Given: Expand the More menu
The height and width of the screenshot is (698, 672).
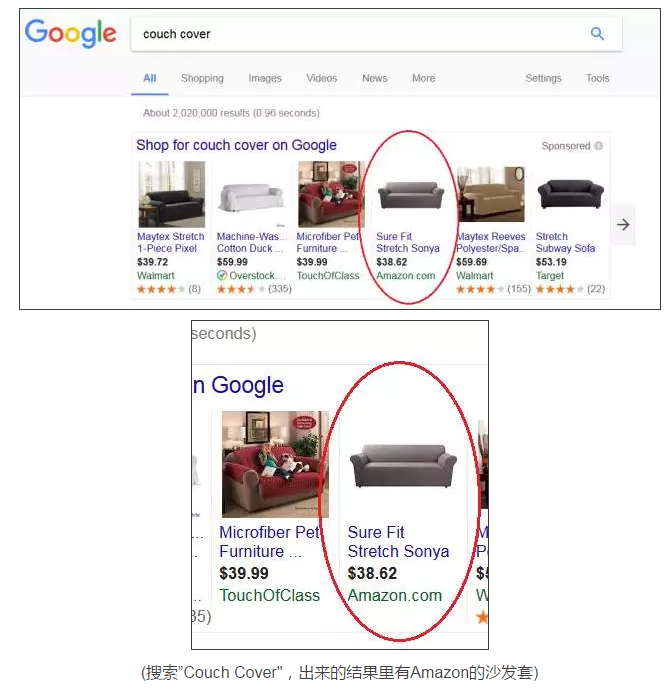Looking at the screenshot, I should click(x=423, y=78).
